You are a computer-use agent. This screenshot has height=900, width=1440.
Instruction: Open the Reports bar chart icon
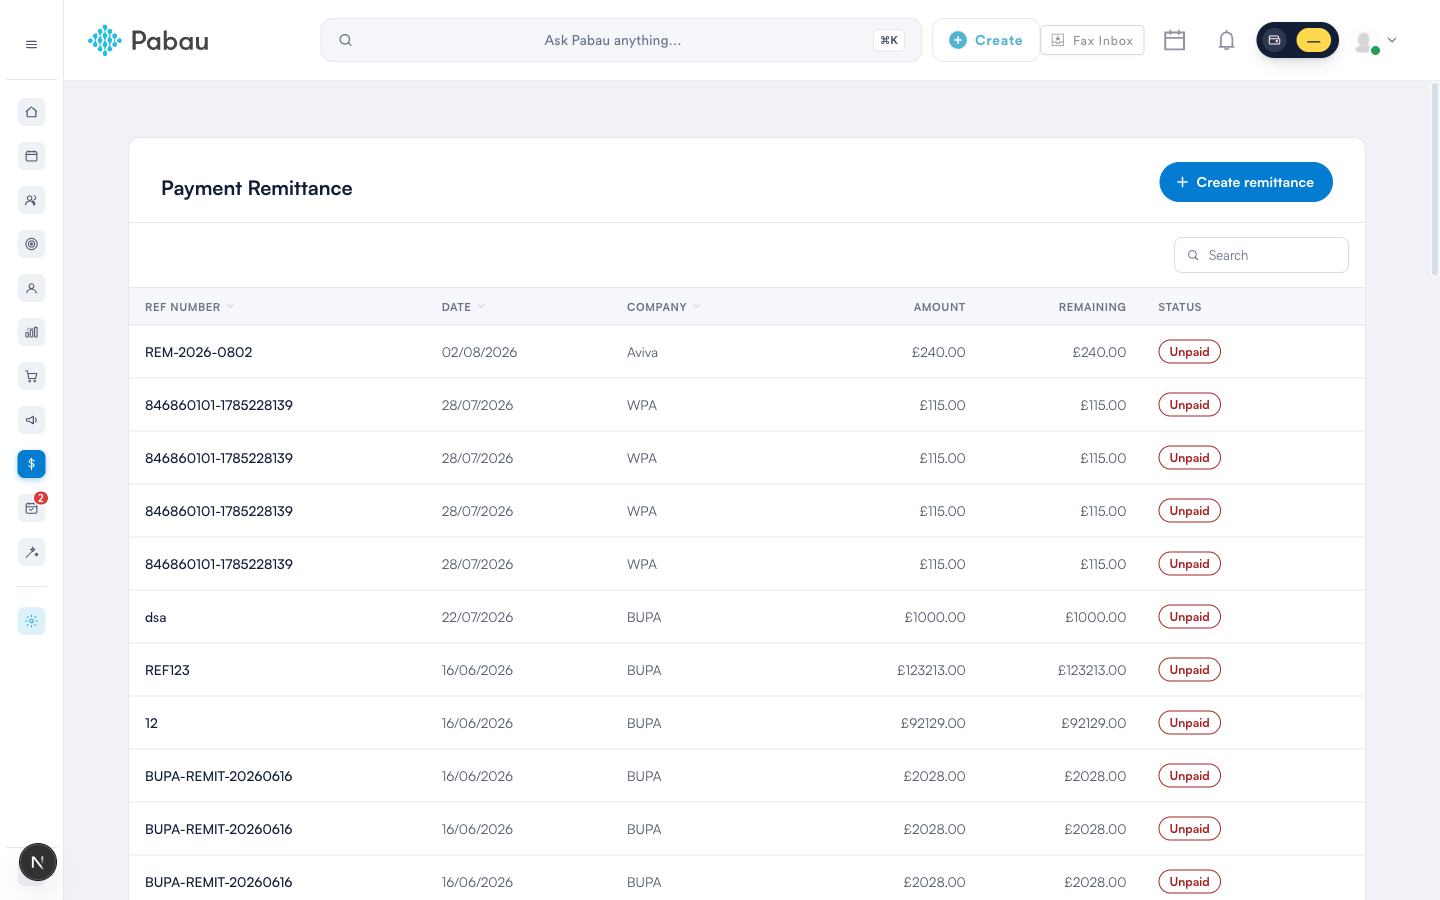(x=31, y=332)
